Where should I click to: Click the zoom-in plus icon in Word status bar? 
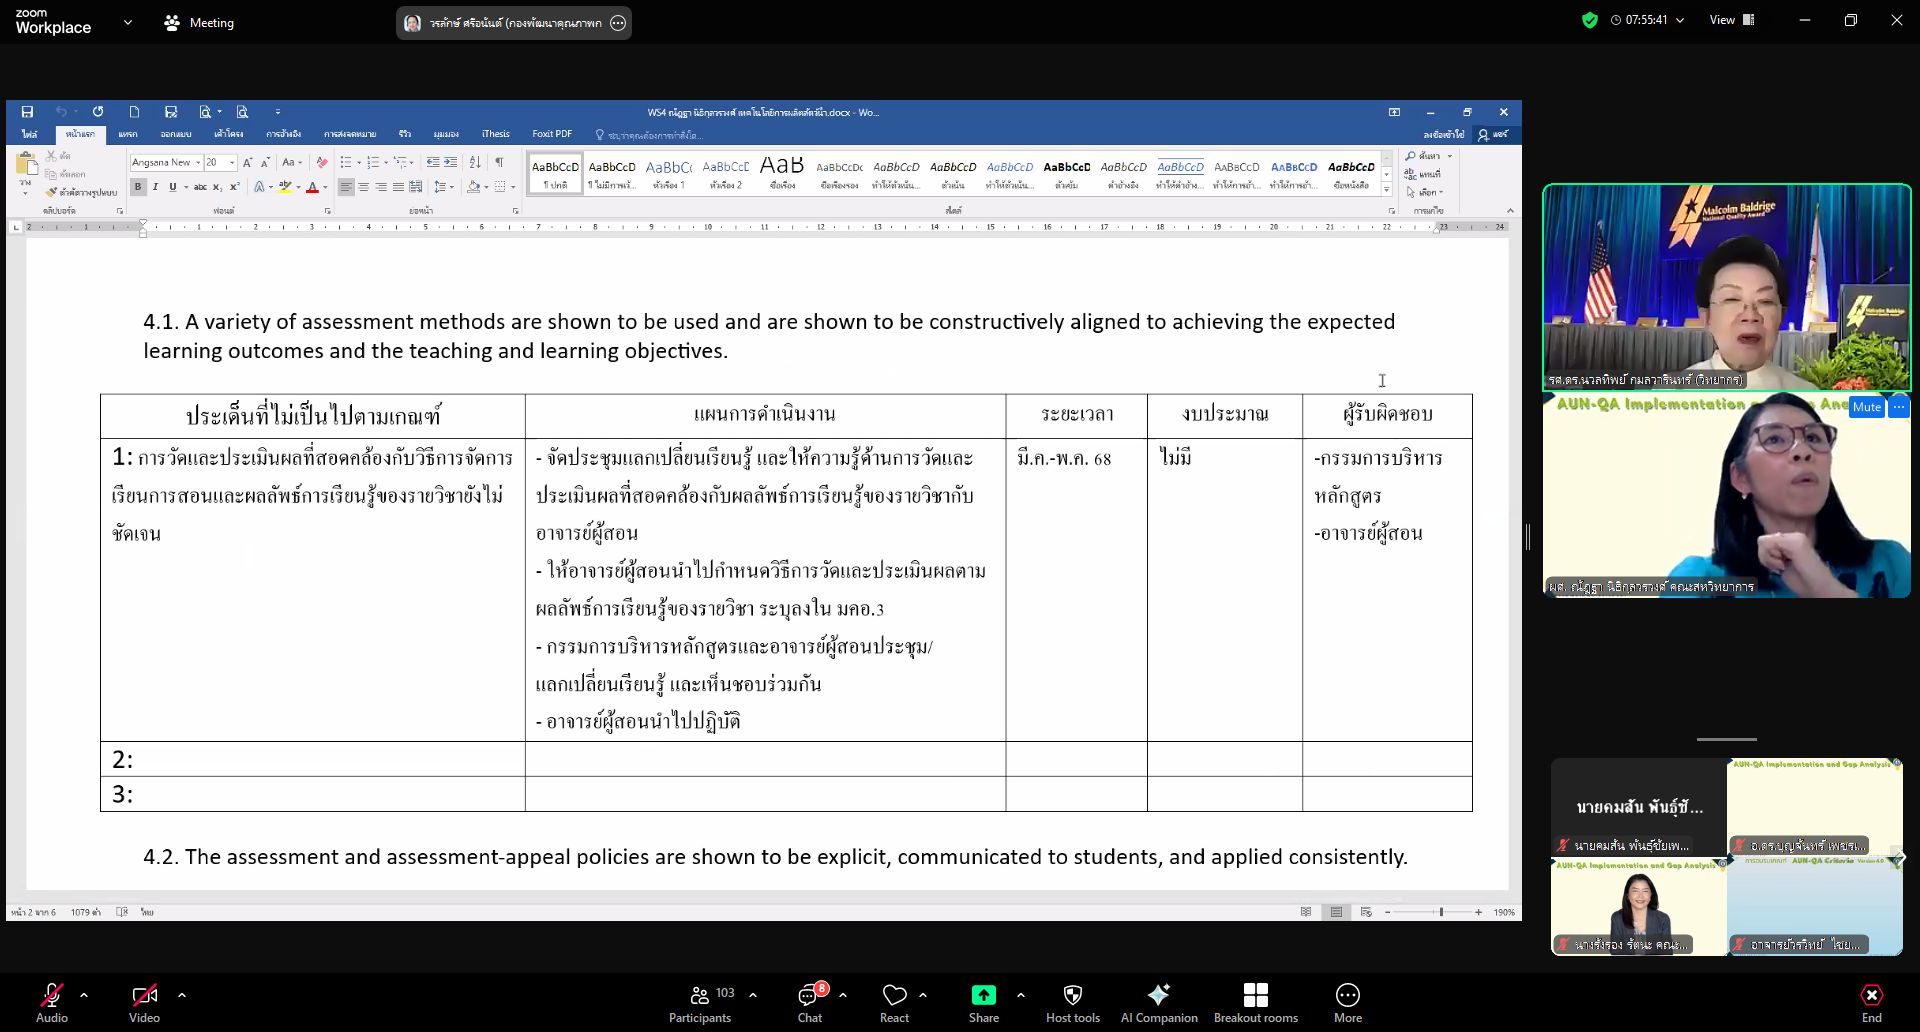[x=1478, y=912]
